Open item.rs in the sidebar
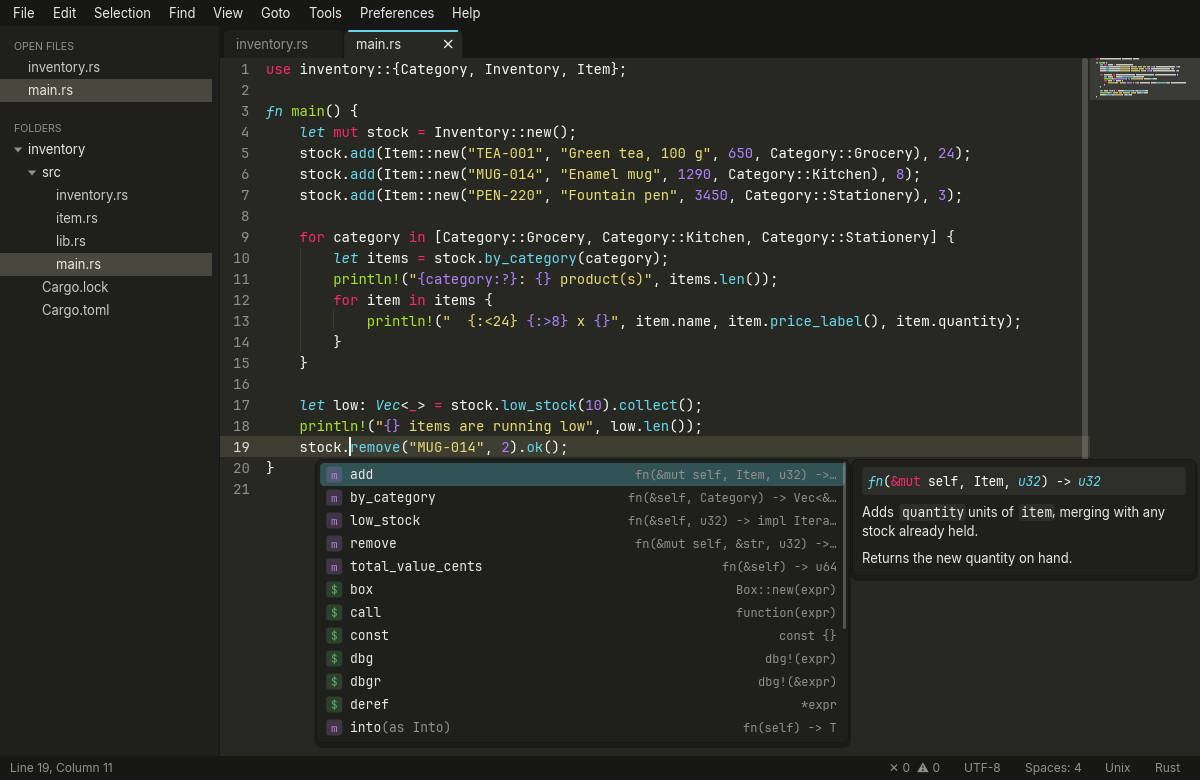This screenshot has height=780, width=1200. point(106,218)
